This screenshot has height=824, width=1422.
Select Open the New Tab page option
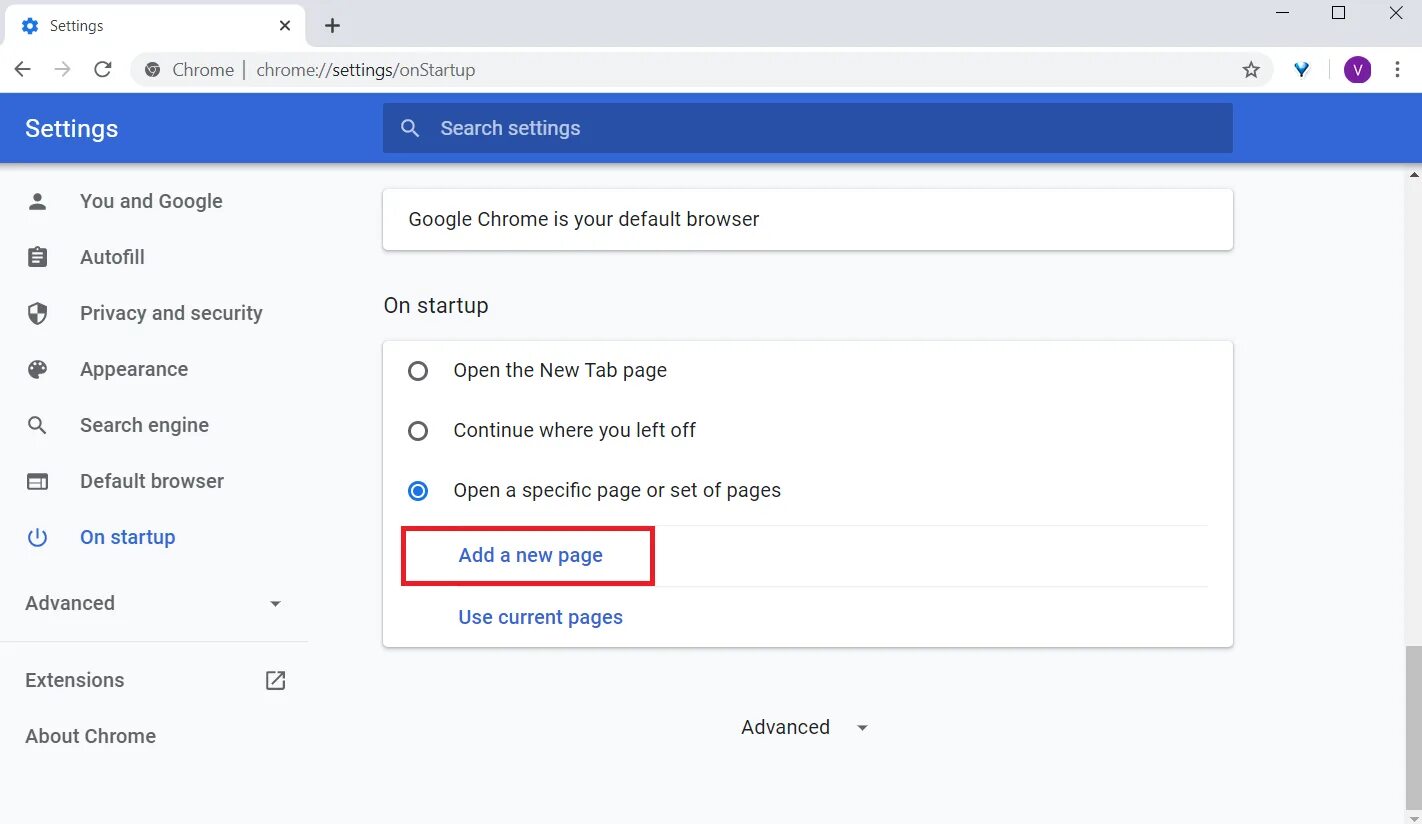click(x=418, y=371)
